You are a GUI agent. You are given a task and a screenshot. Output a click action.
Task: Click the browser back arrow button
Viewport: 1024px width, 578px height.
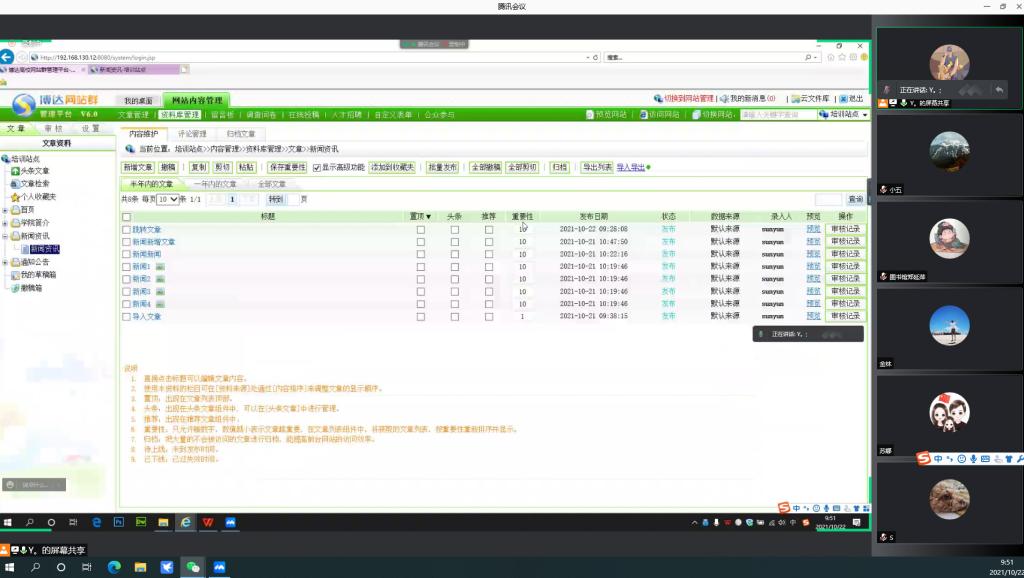(7, 57)
